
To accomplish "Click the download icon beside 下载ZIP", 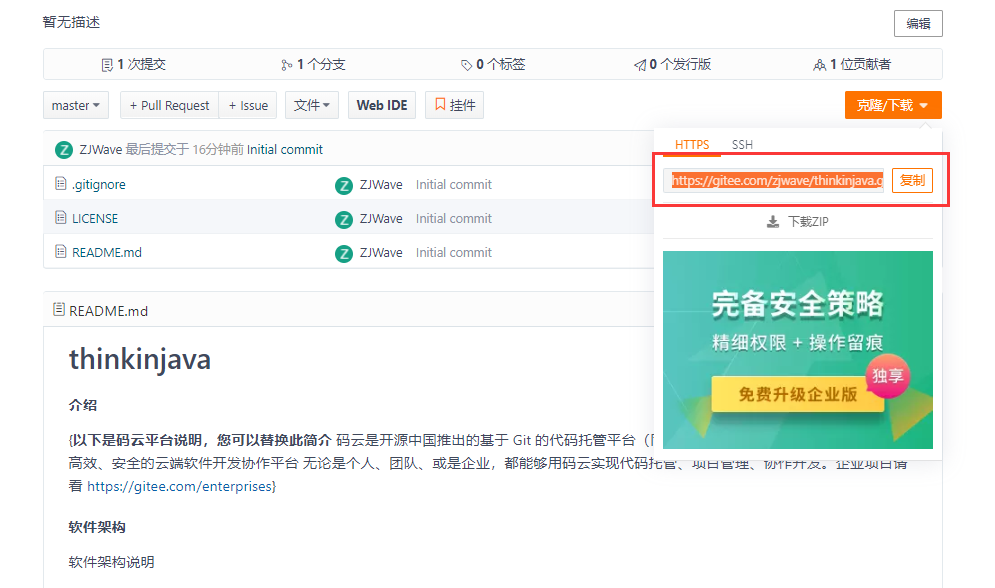I will 773,222.
